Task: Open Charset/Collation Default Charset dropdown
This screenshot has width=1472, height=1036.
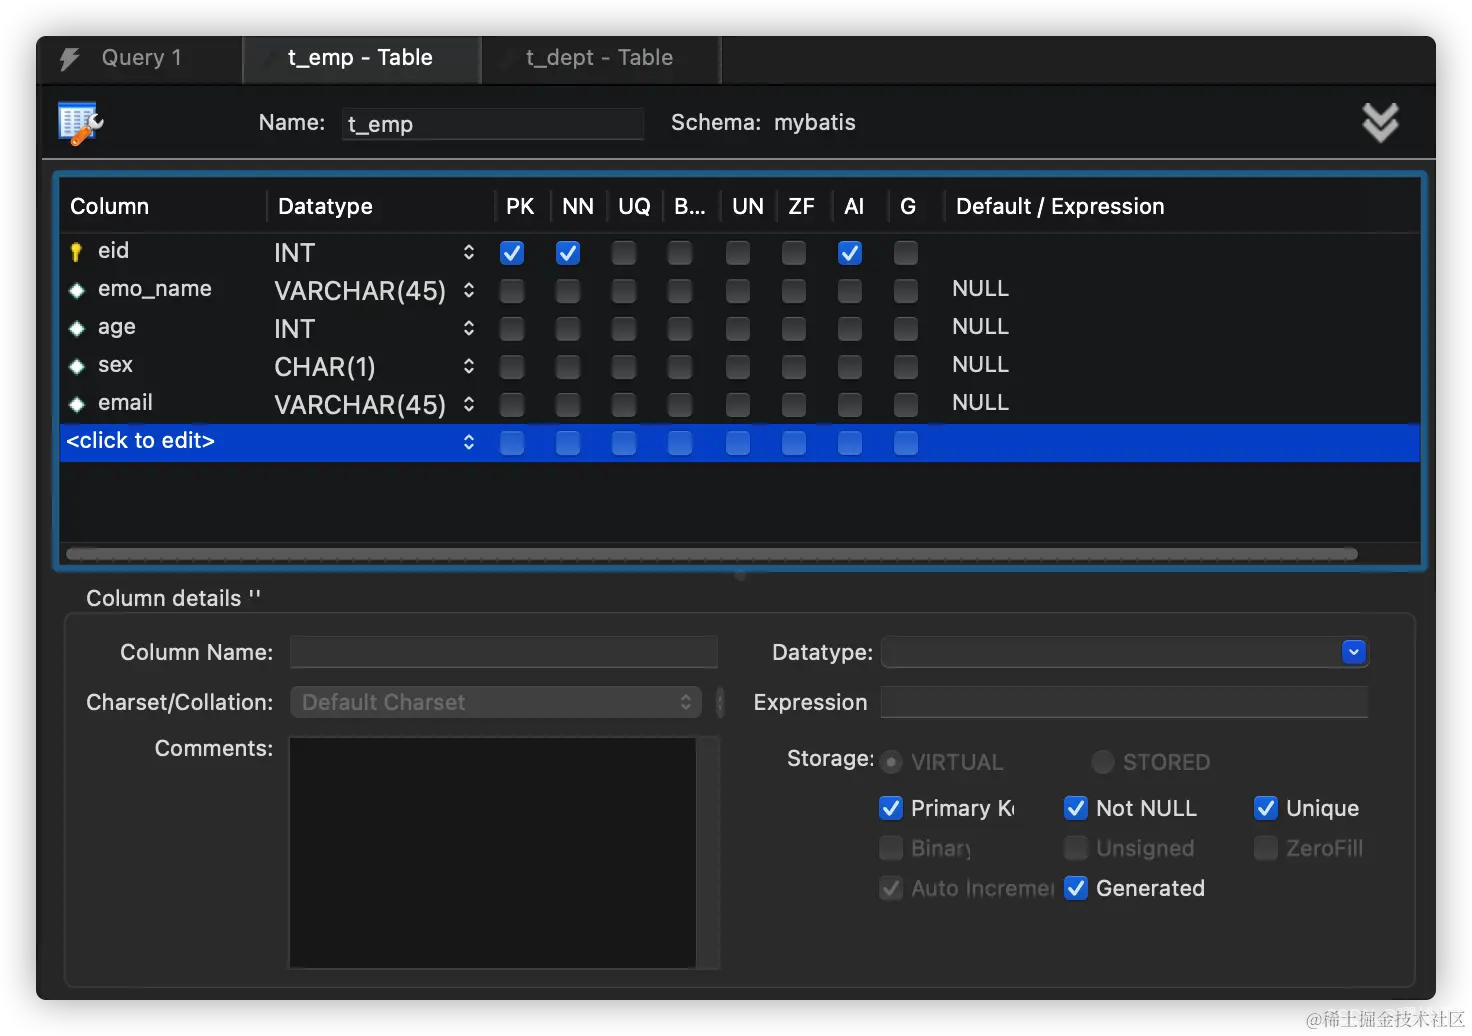Action: [495, 702]
